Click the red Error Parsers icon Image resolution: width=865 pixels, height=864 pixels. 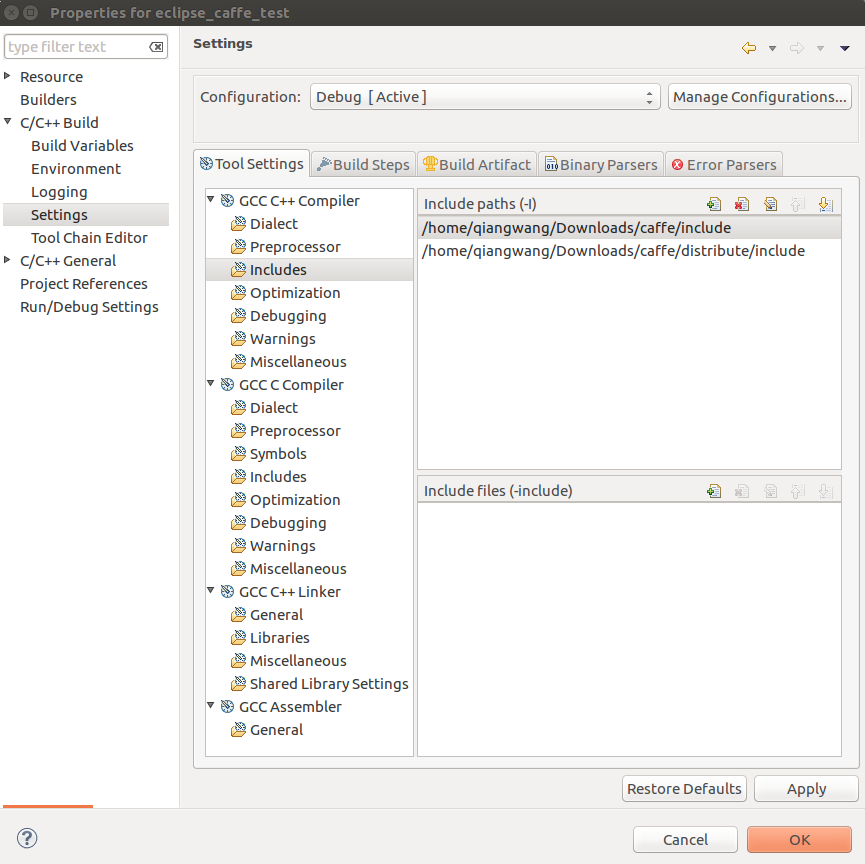pyautogui.click(x=677, y=164)
